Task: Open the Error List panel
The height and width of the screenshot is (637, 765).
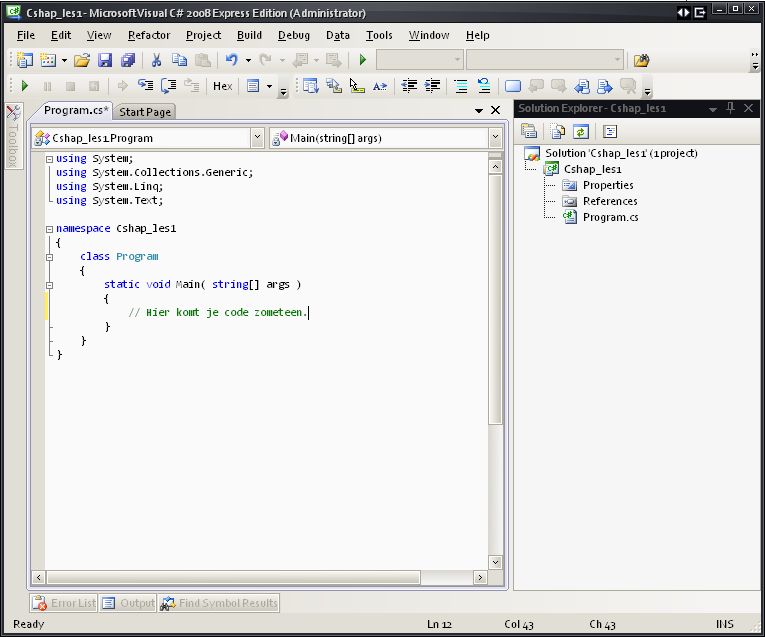Action: coord(63,603)
